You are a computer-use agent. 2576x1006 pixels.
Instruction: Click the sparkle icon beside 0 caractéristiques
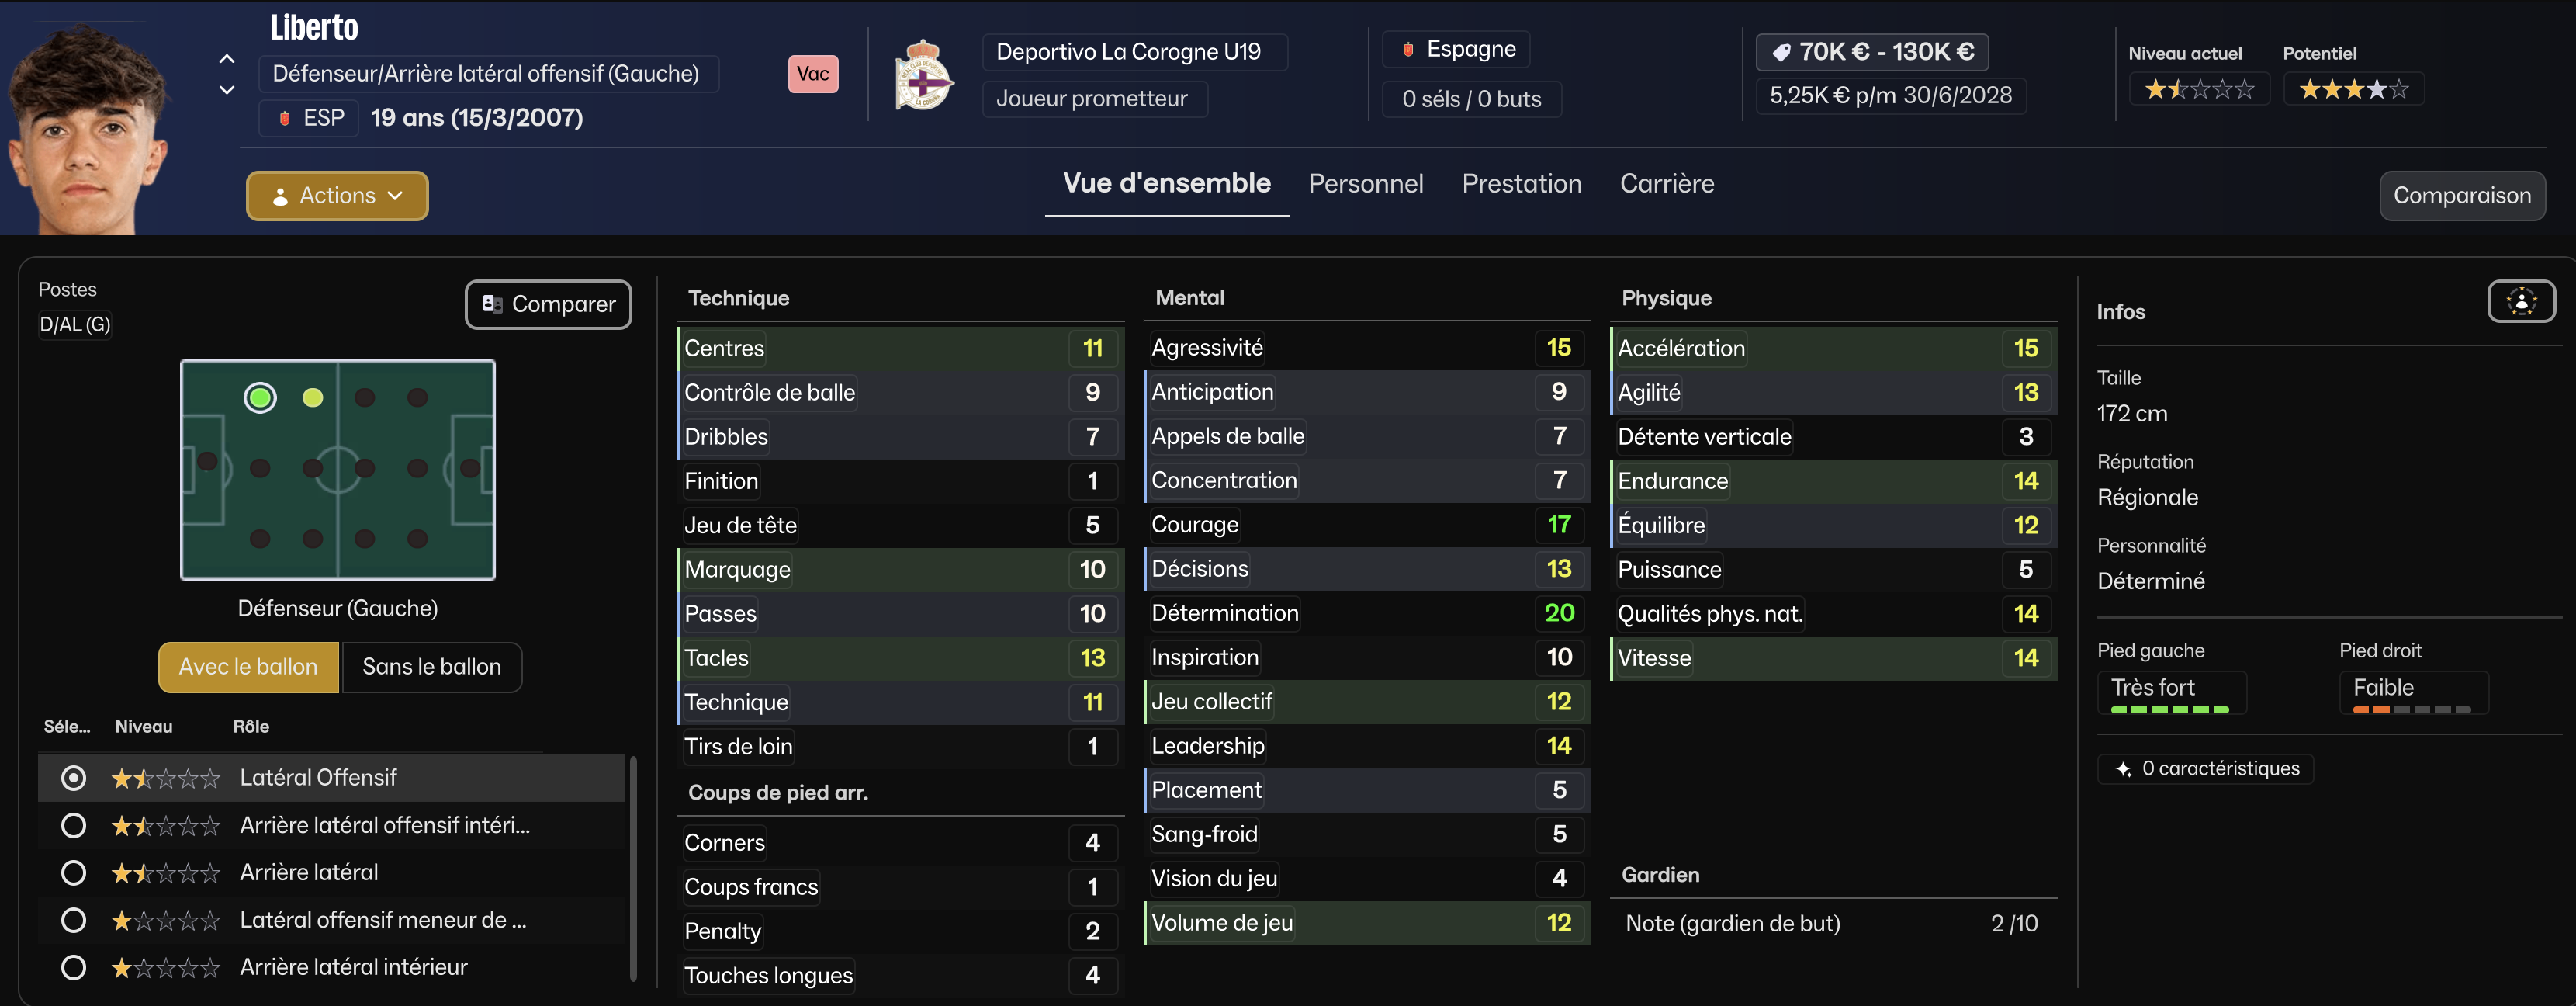[x=2123, y=769]
